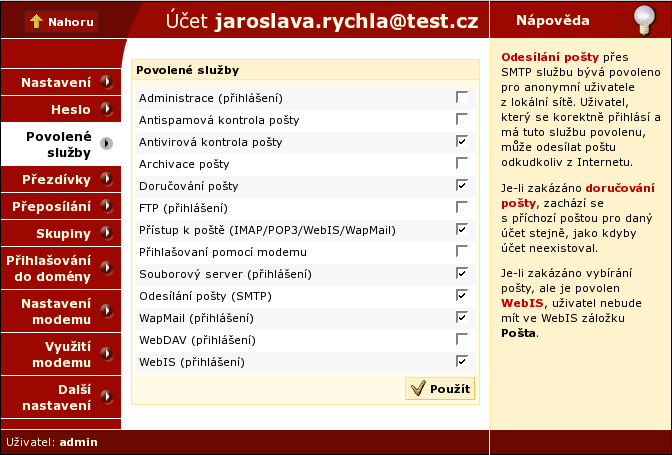Click the checkmark icon on the Použít button
This screenshot has width=672, height=455.
tap(418, 388)
